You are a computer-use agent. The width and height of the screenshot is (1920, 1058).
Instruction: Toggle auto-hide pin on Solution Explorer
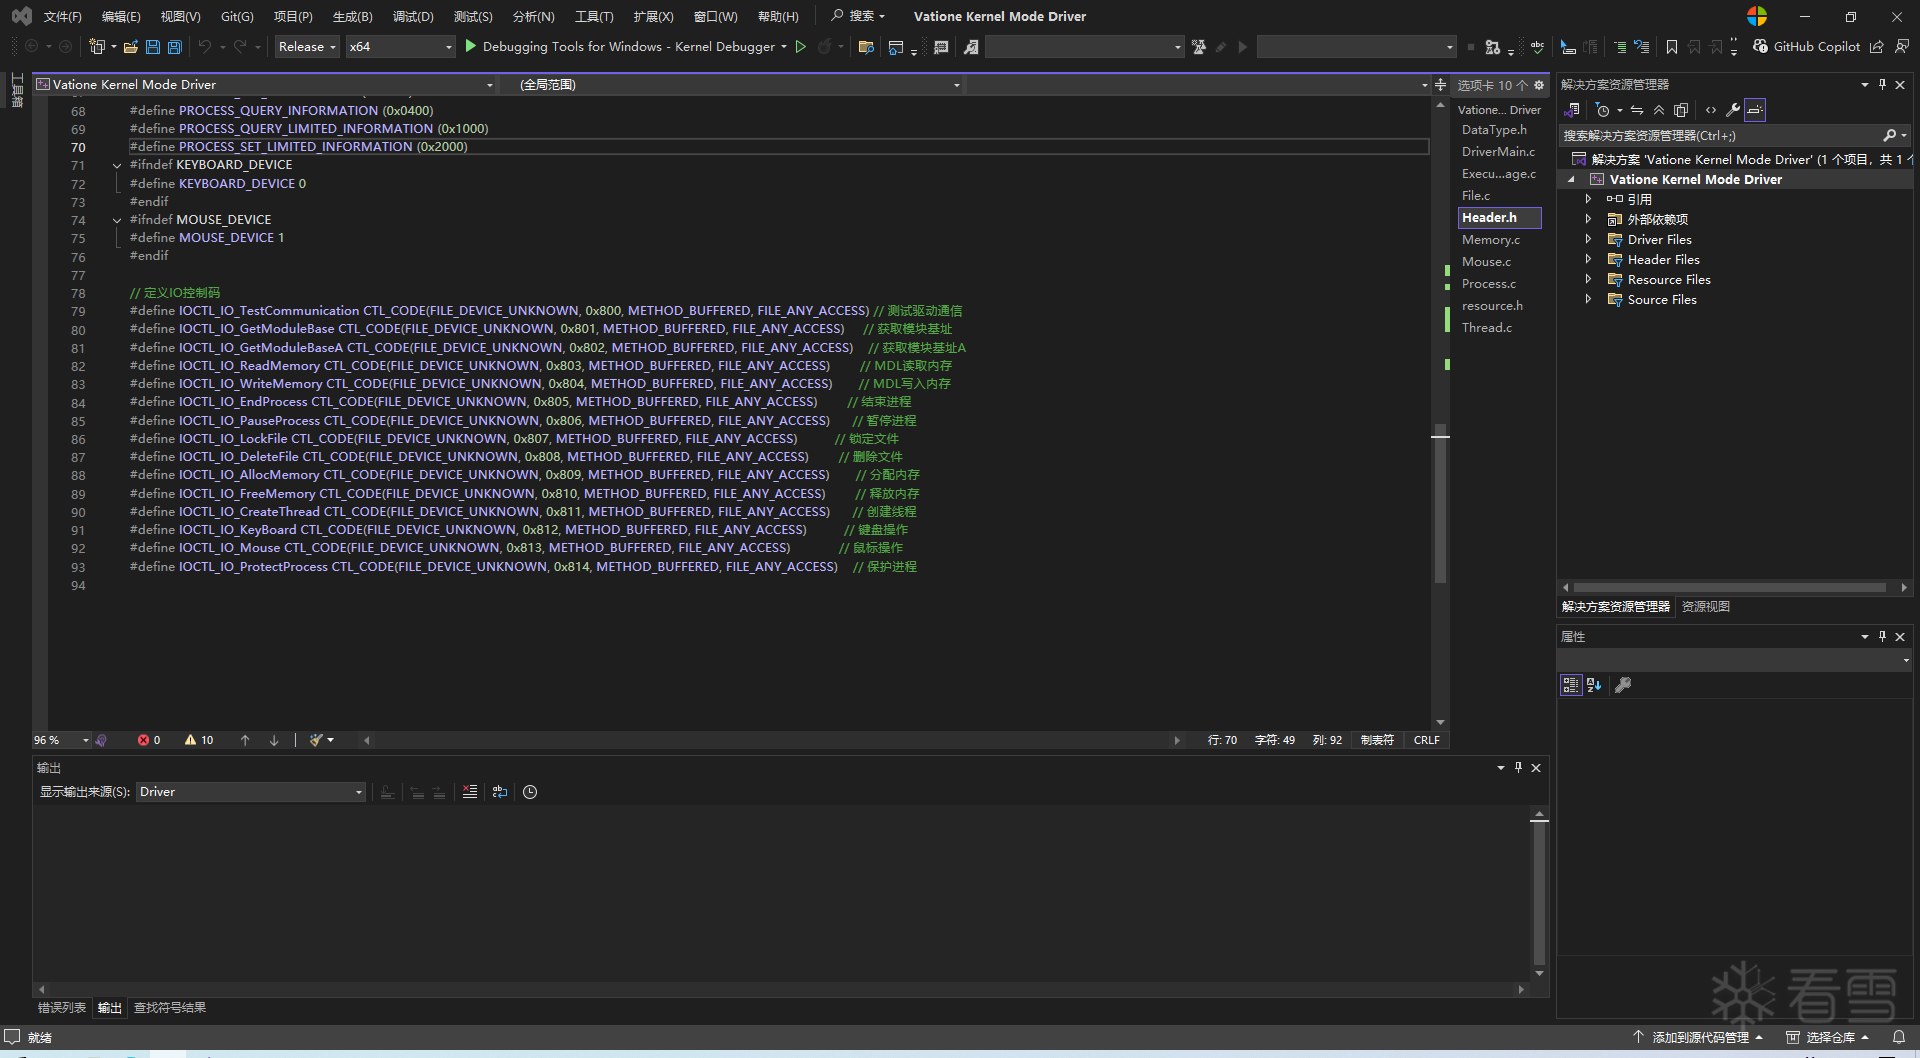1882,85
